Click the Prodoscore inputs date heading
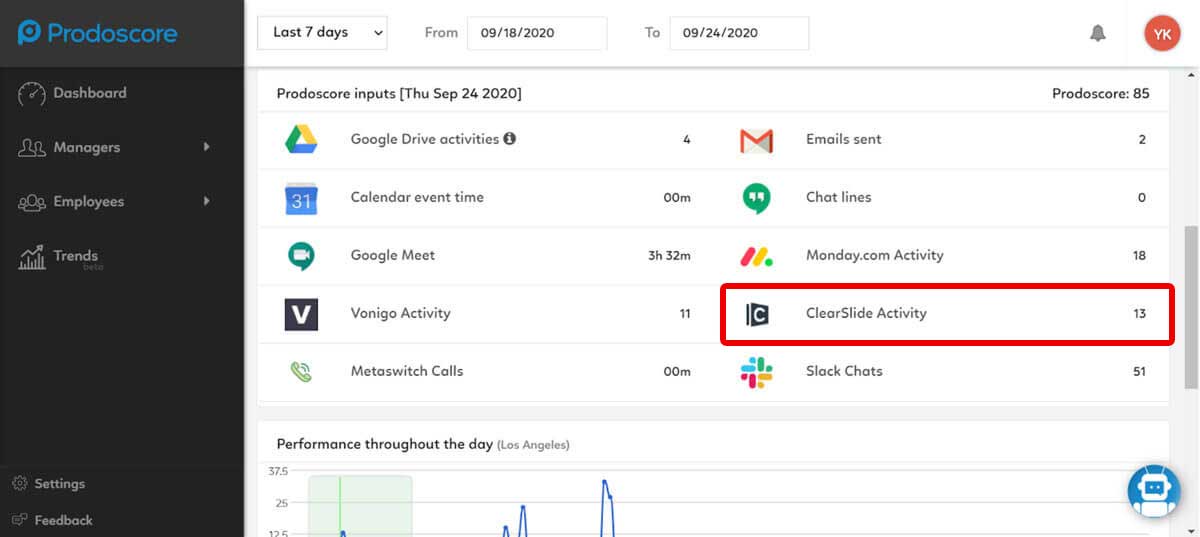This screenshot has width=1200, height=537. pyautogui.click(x=399, y=93)
